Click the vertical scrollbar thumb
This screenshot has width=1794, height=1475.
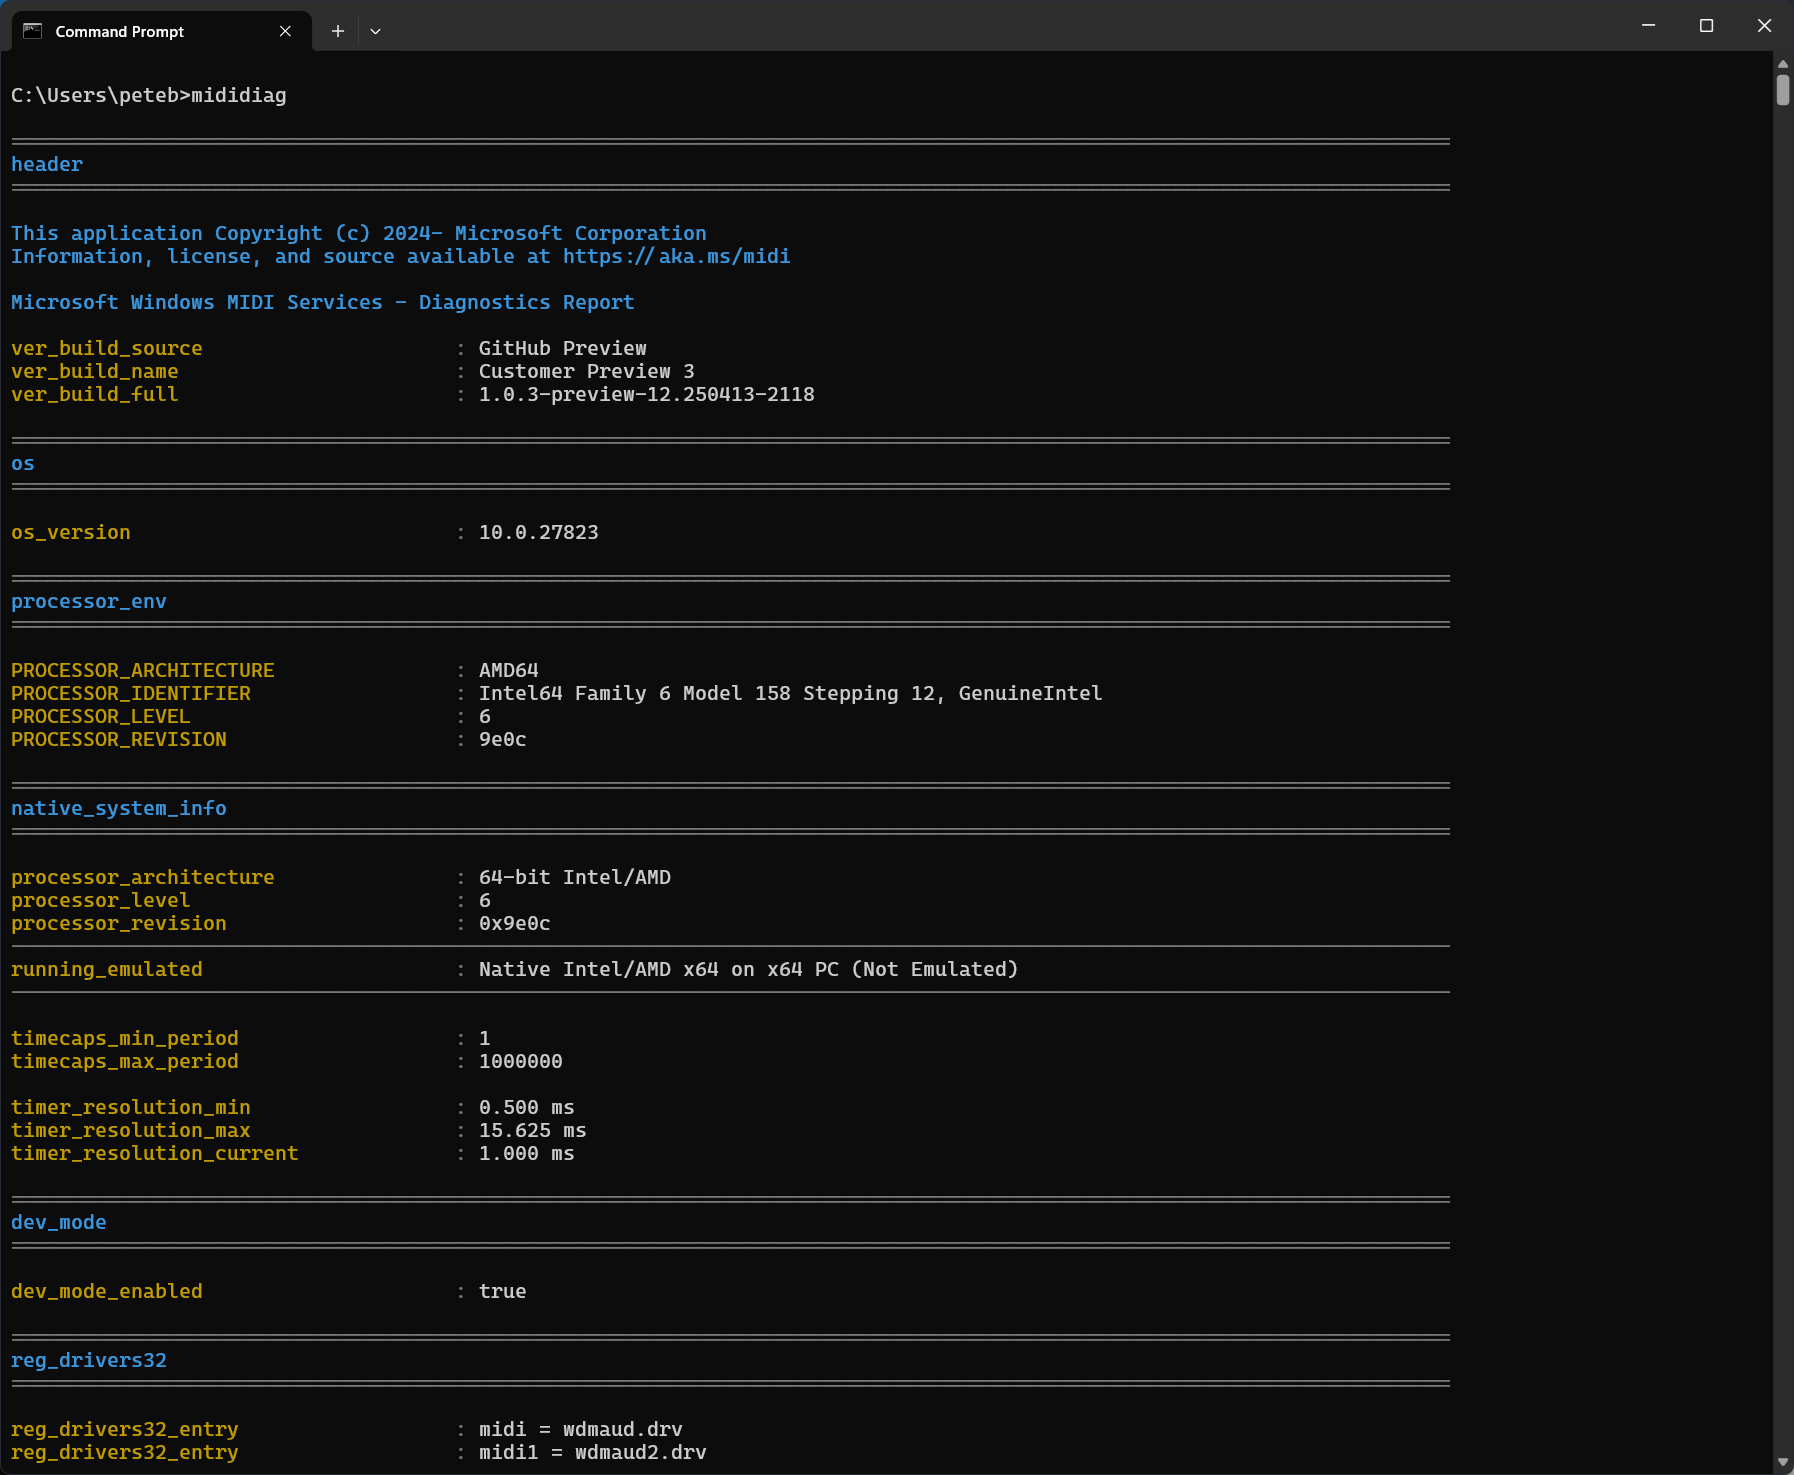(1782, 90)
